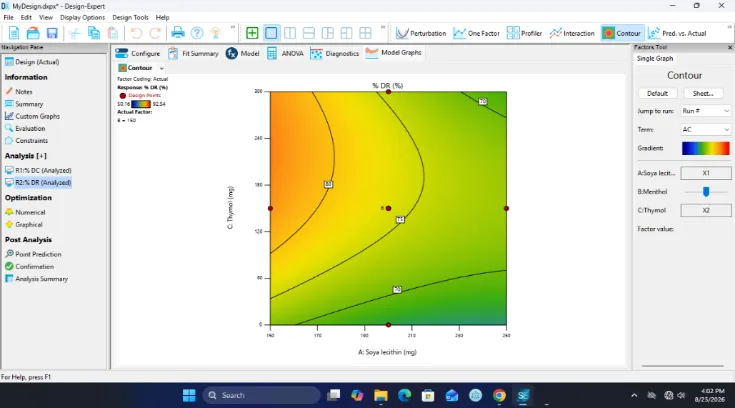Open Summary under Information
Image resolution: width=735 pixels, height=408 pixels.
point(24,104)
